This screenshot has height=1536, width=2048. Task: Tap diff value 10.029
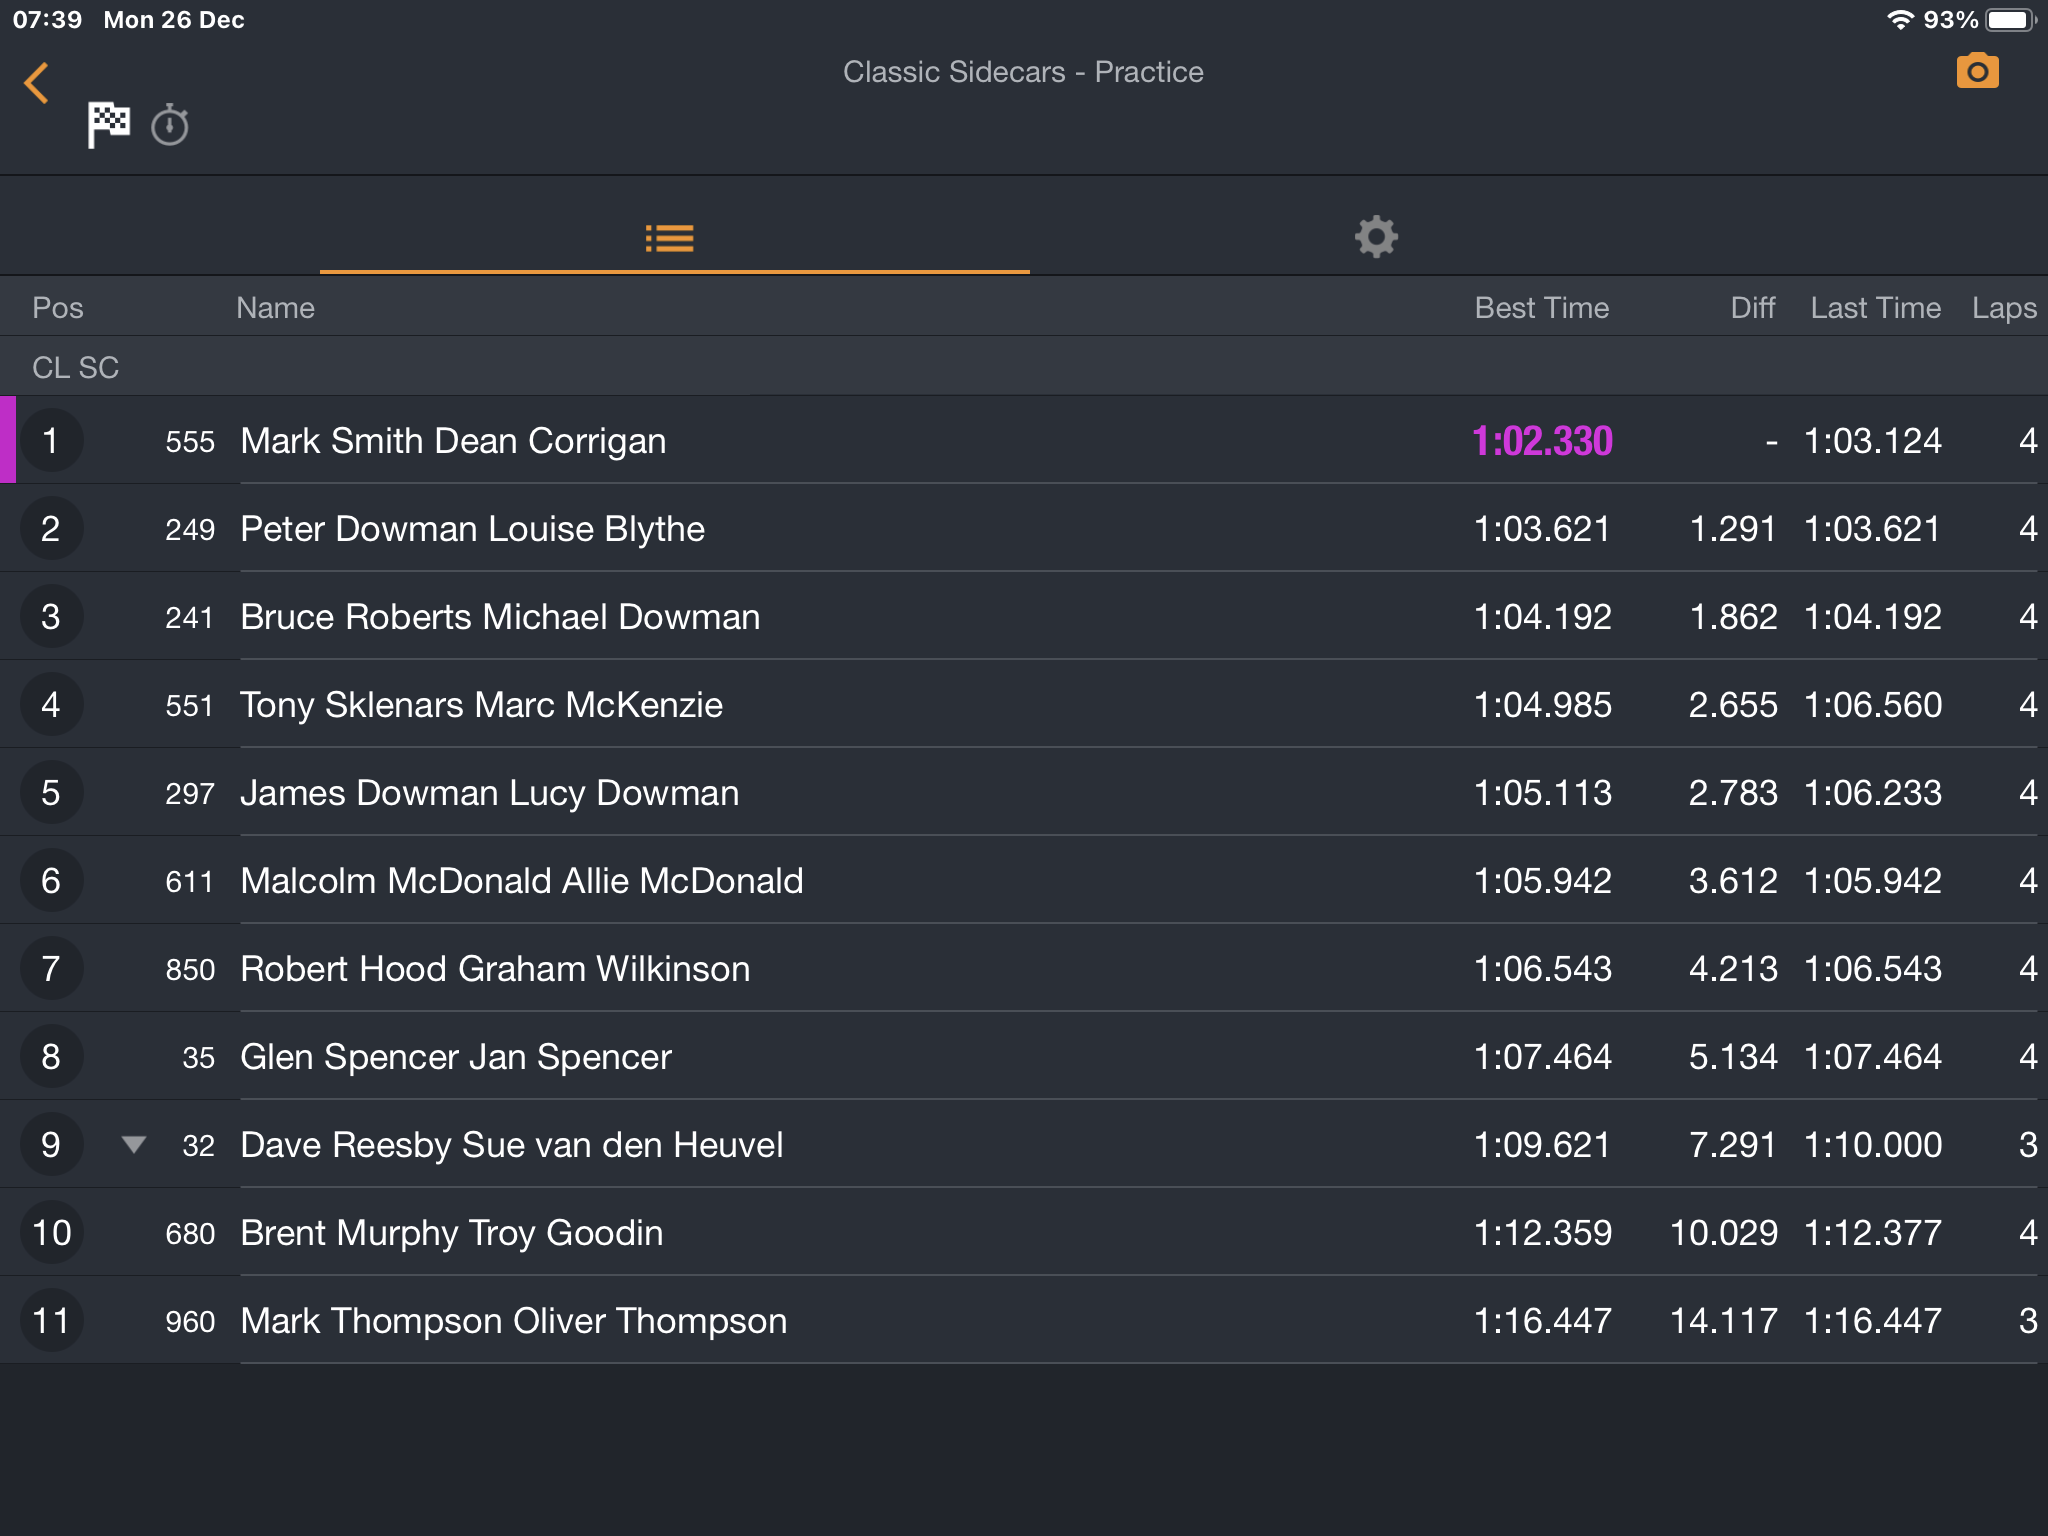click(1724, 1233)
